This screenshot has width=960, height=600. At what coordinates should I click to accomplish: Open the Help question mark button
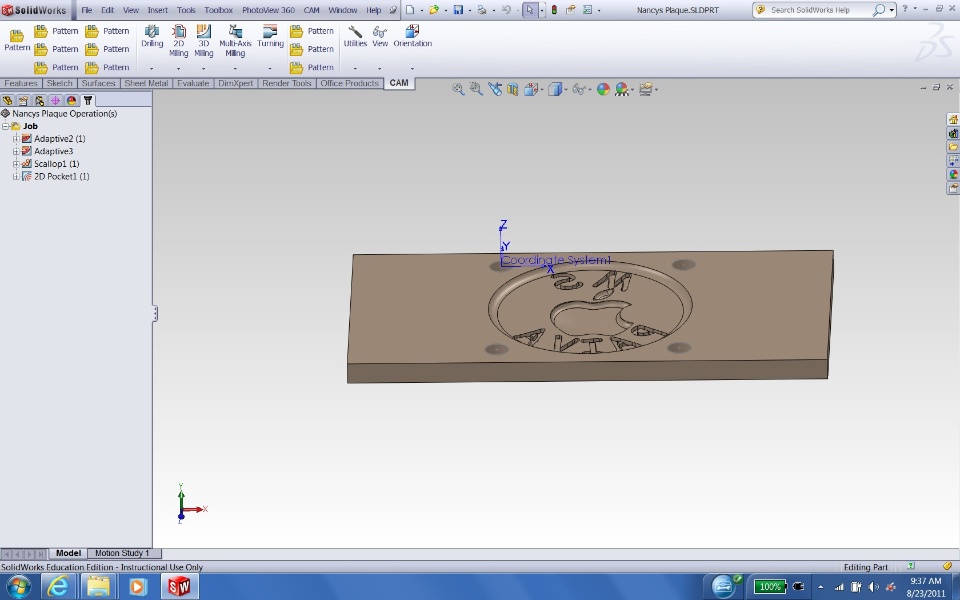[x=904, y=9]
